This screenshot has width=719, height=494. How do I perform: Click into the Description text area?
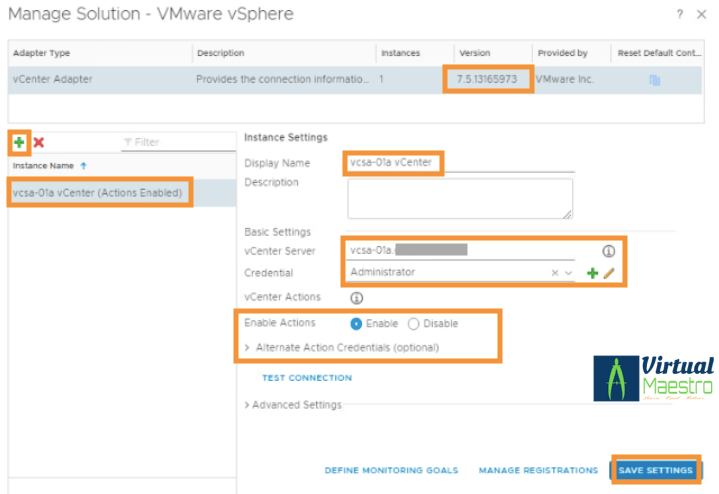click(460, 198)
